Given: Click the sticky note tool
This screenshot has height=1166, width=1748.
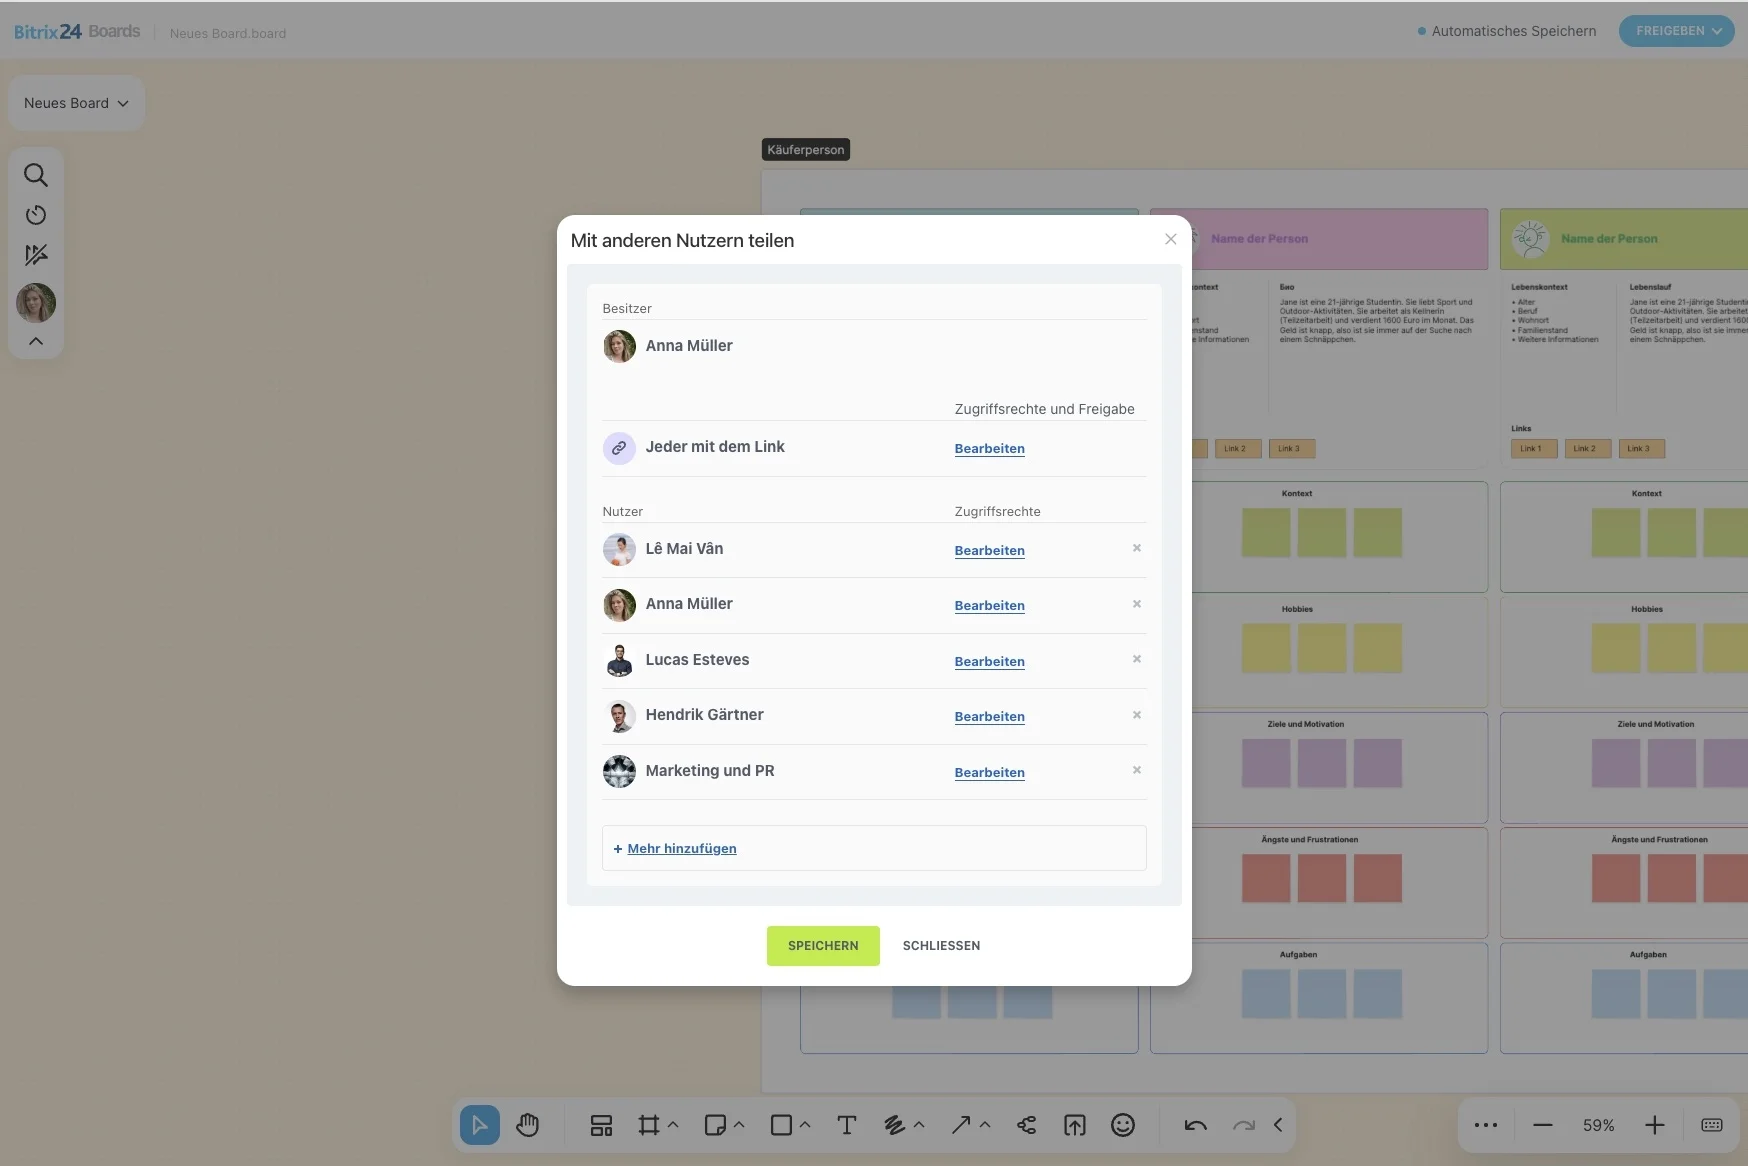Looking at the screenshot, I should tap(715, 1125).
